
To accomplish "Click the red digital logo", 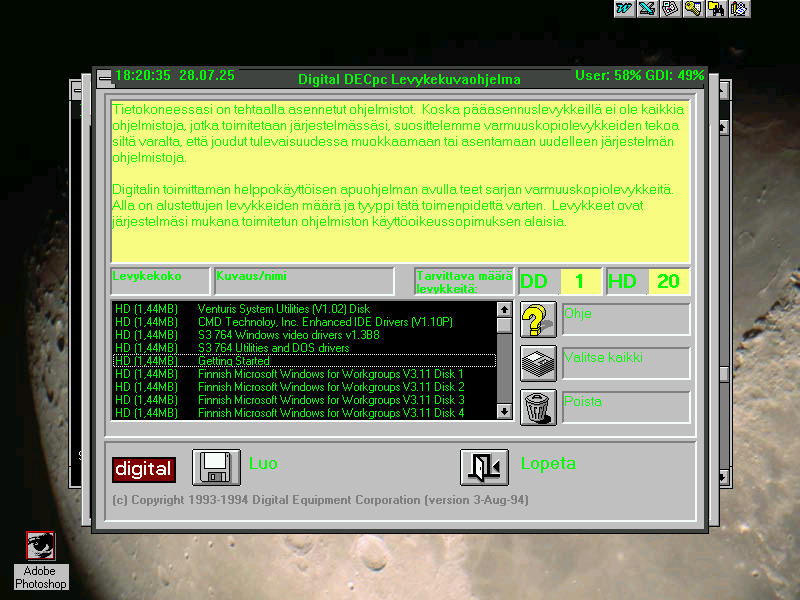I will tap(143, 469).
